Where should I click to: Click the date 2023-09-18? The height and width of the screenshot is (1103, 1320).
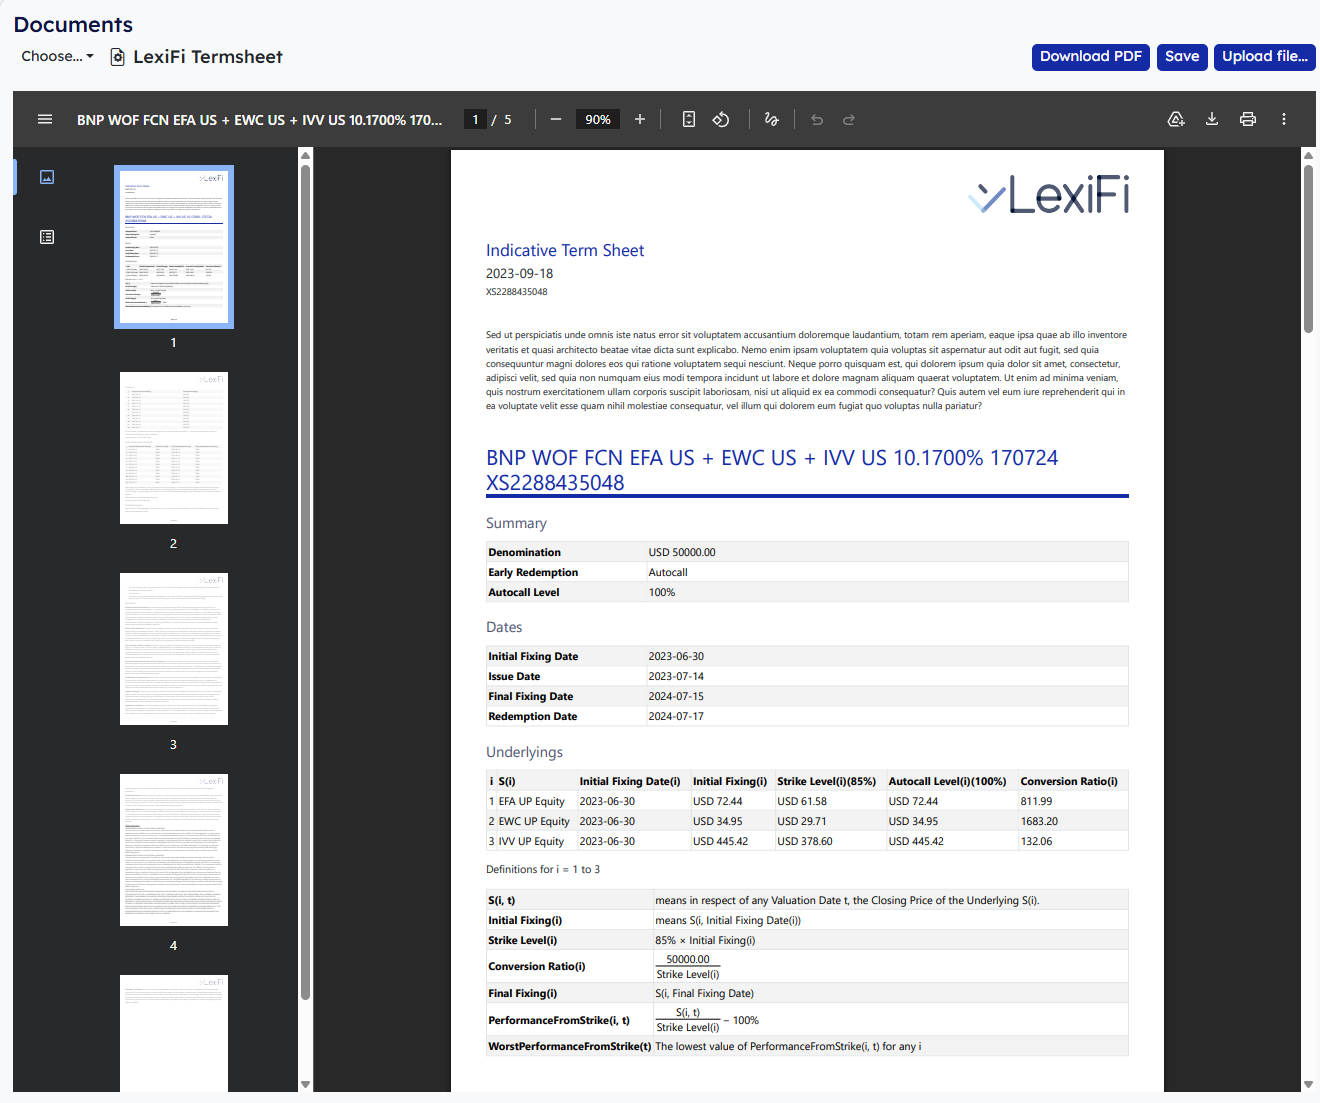pos(519,273)
